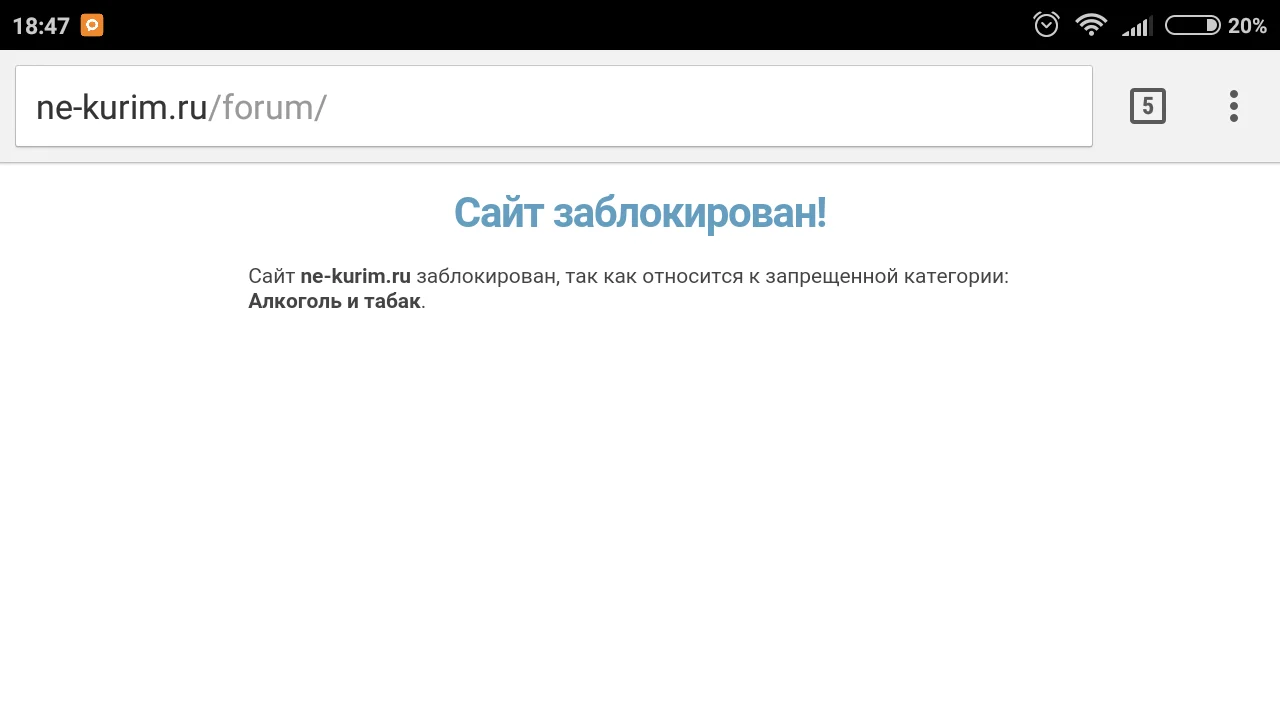Select the URL bar to edit address
Viewport: 1280px width, 720px height.
pos(550,106)
